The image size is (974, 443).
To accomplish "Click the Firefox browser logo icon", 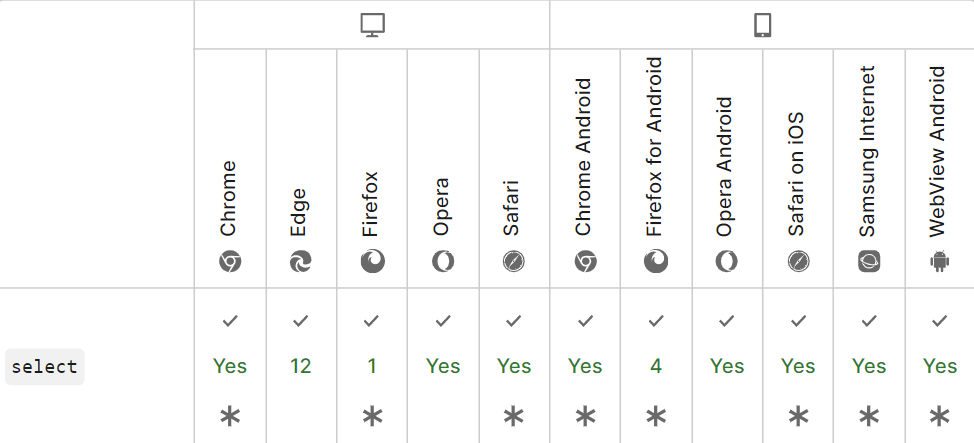I will [x=372, y=262].
